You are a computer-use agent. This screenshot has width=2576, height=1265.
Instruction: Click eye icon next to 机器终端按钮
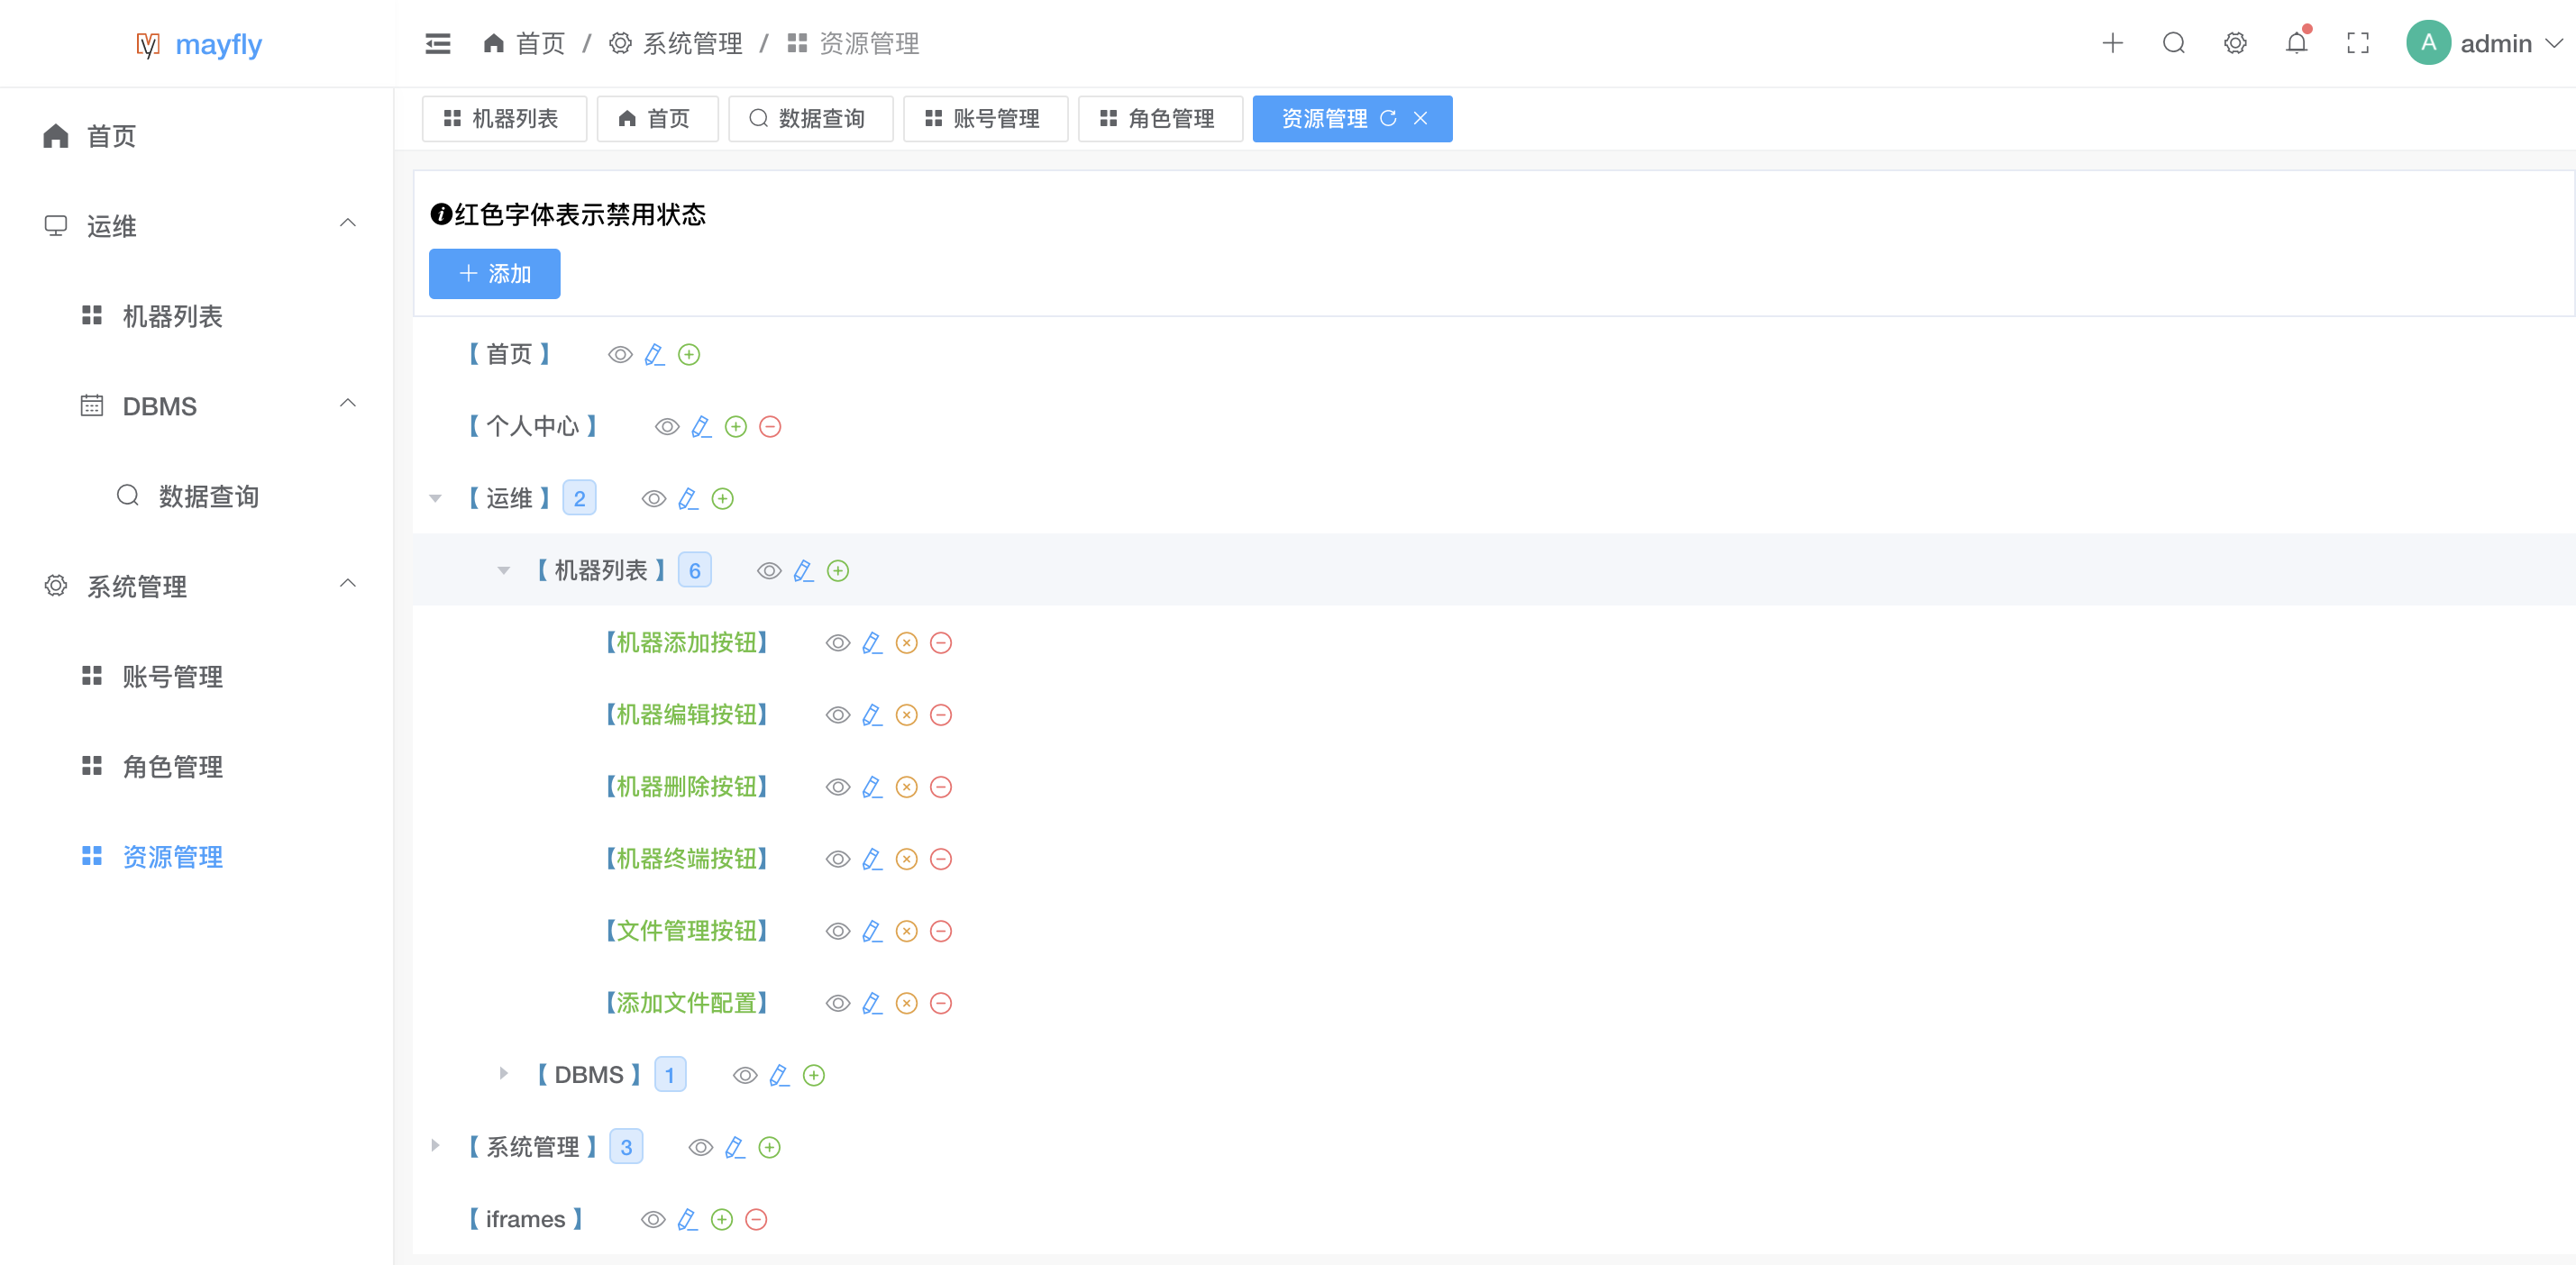point(837,859)
